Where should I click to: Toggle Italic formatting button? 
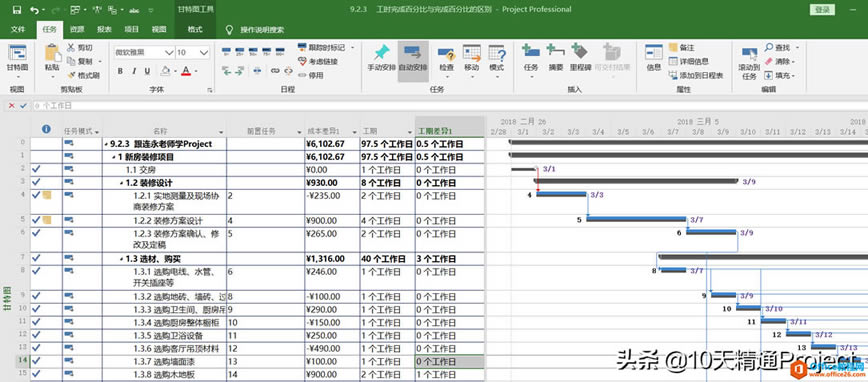click(x=134, y=71)
